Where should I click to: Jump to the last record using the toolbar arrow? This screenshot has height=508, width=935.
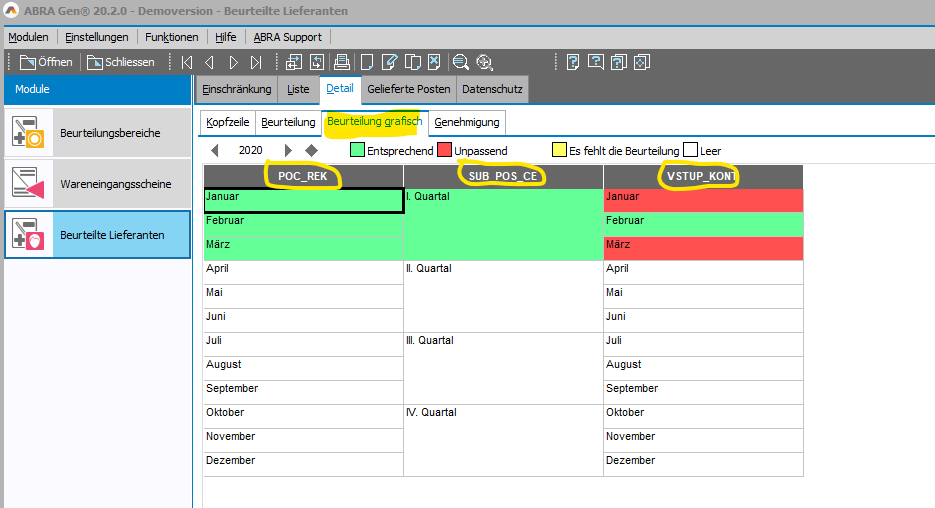pos(256,62)
